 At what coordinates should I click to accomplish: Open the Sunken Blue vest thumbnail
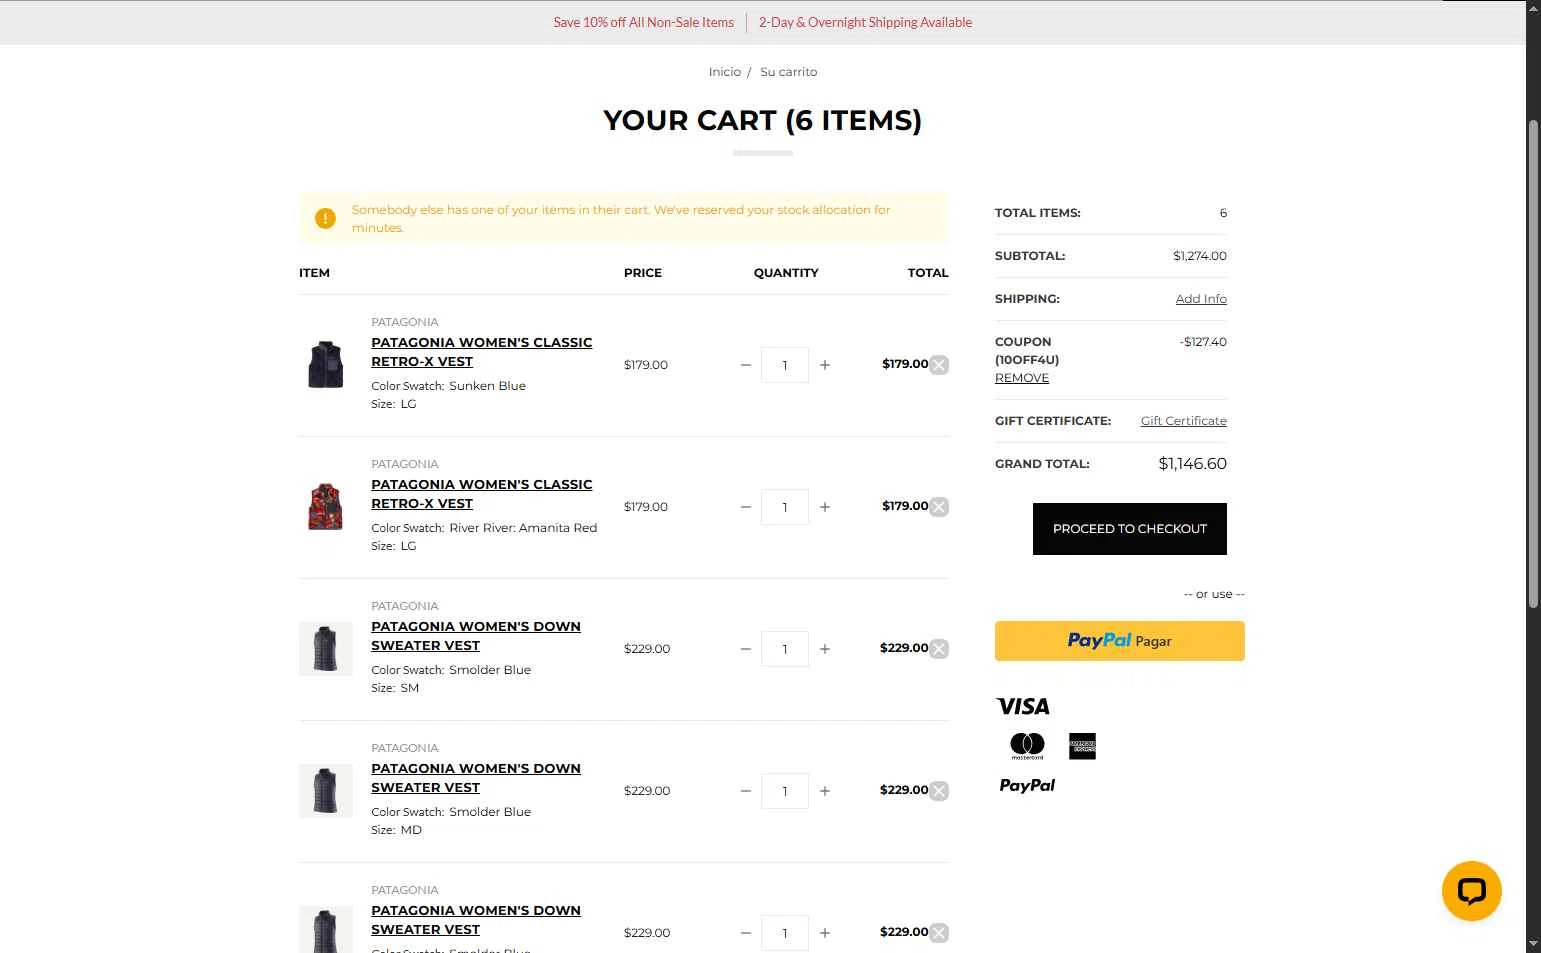(325, 365)
